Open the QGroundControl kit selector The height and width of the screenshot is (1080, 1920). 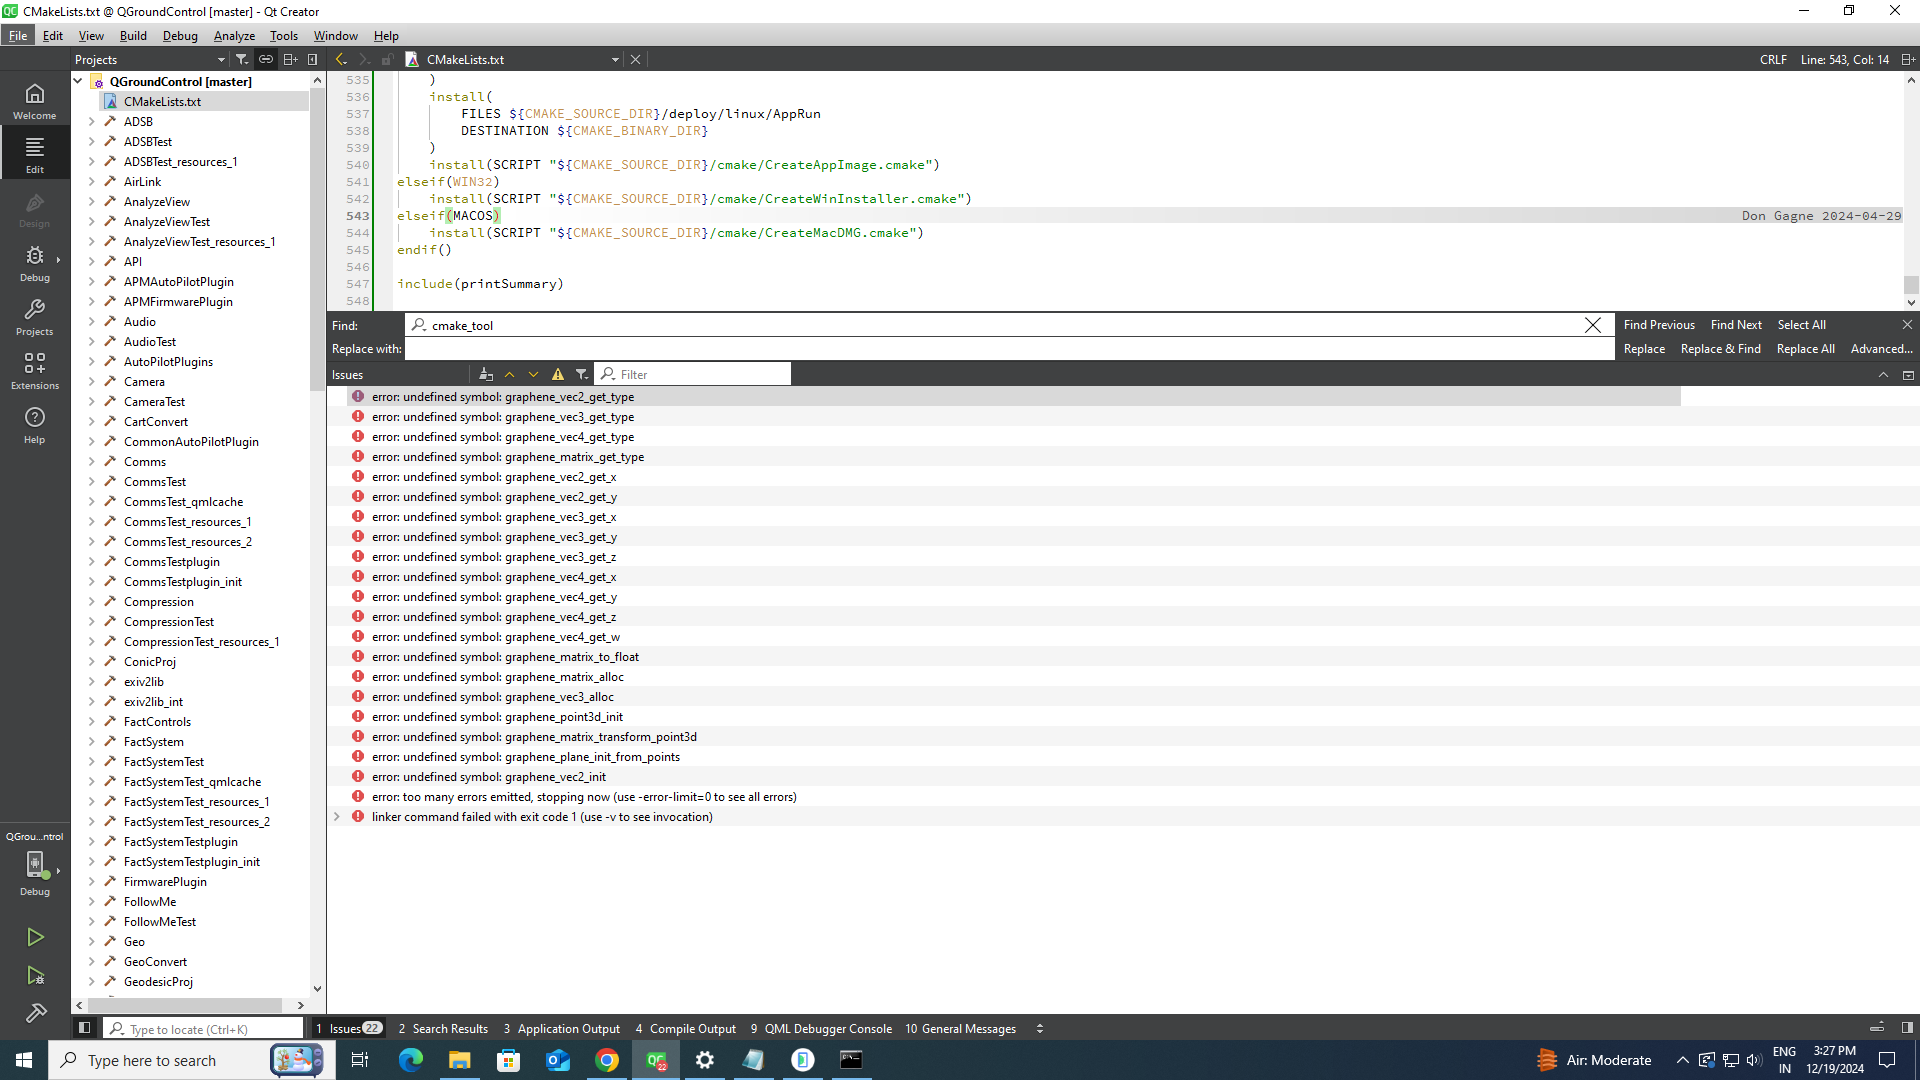(35, 863)
